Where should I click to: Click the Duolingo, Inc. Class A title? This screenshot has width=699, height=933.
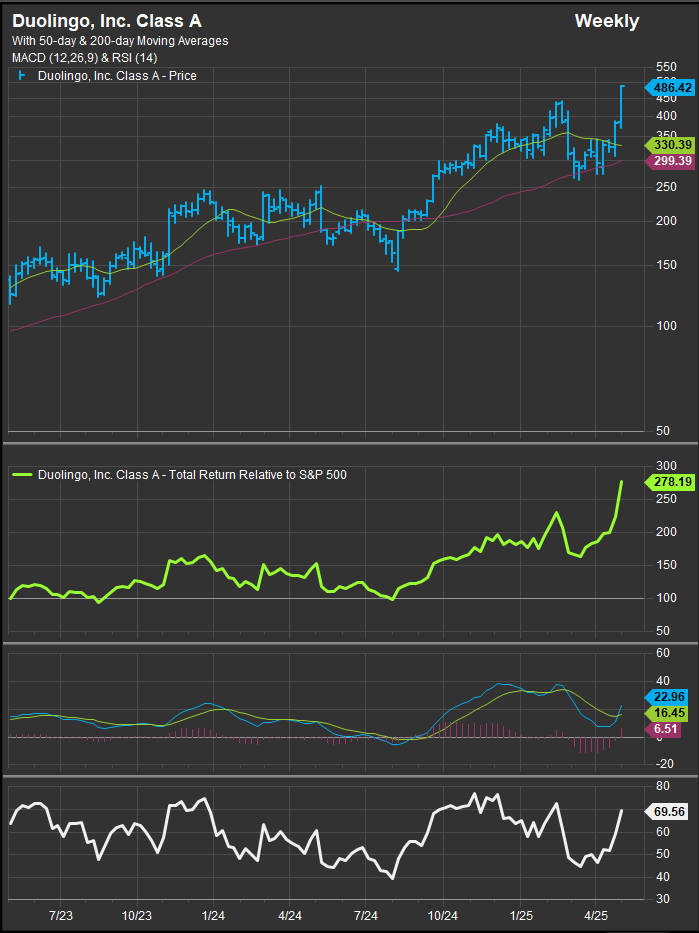107,21
